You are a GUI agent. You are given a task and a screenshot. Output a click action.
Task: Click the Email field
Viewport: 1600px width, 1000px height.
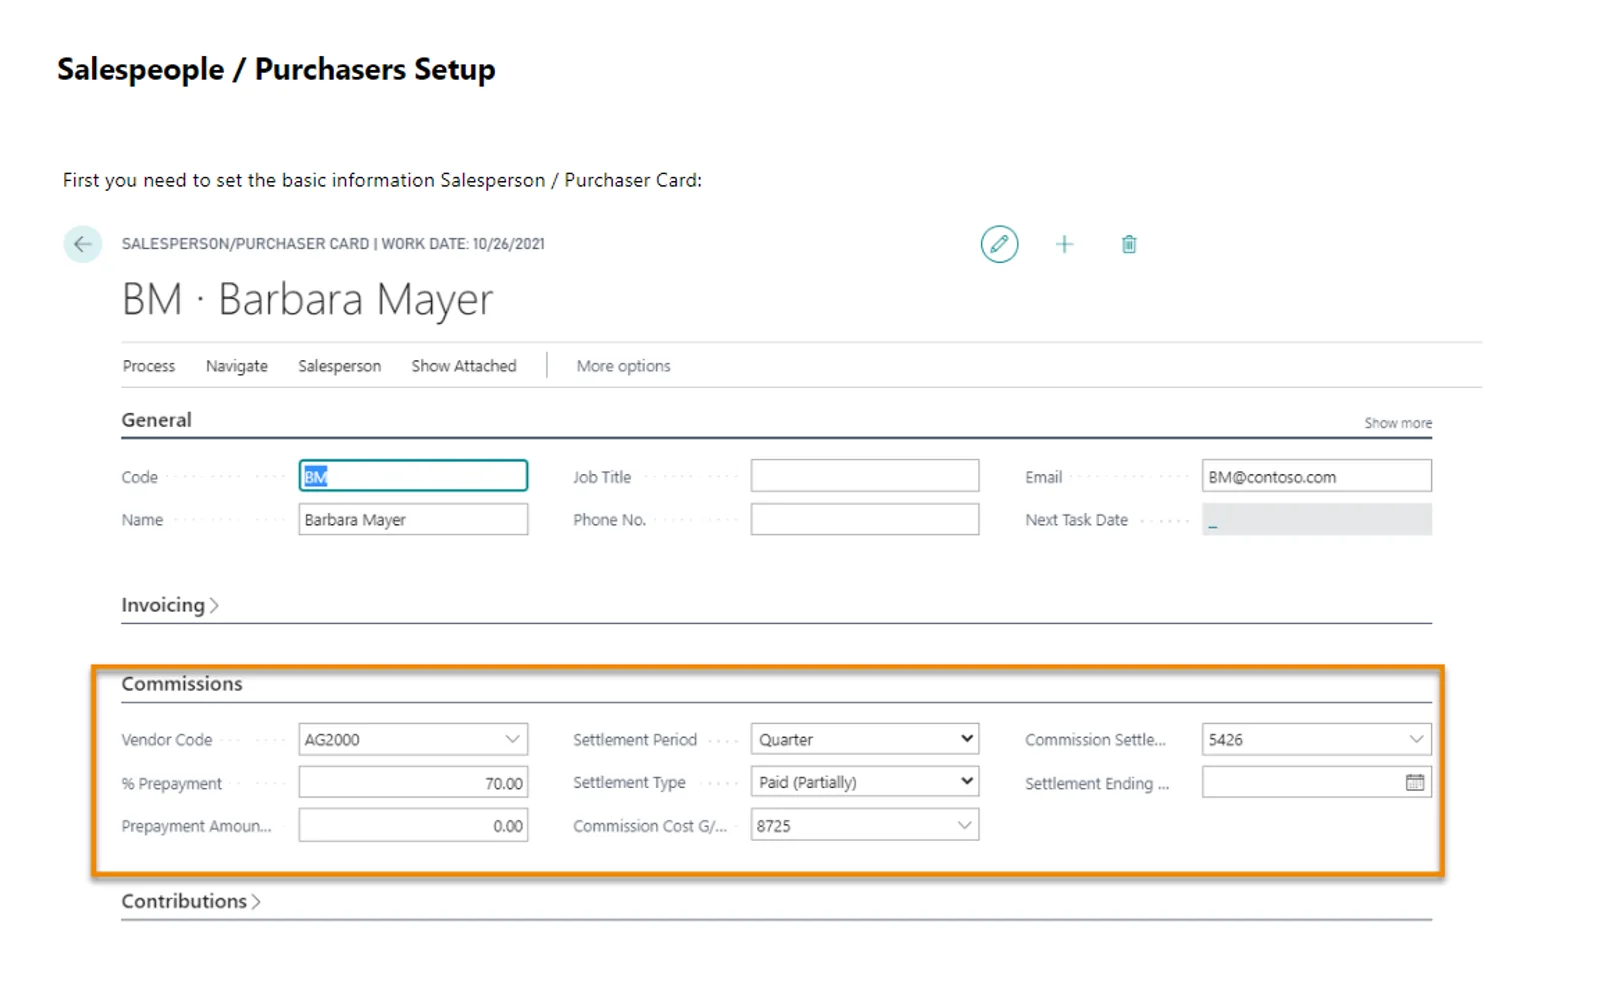1317,476
